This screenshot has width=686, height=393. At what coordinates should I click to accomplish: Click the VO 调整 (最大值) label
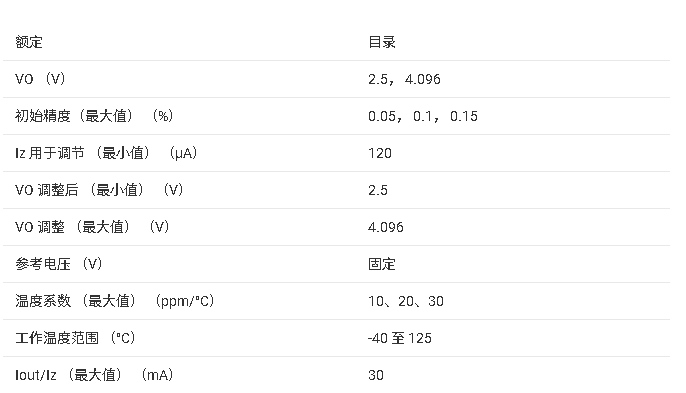(92, 227)
